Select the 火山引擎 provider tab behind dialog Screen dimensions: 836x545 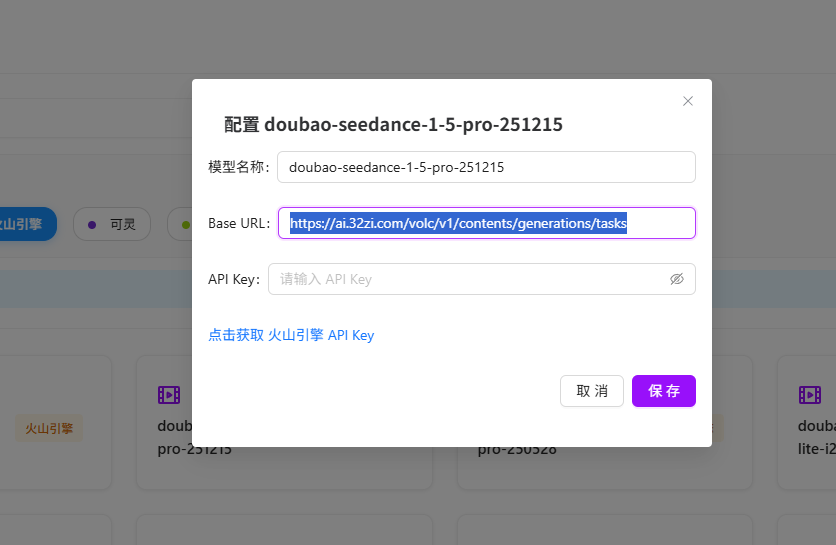[27, 224]
